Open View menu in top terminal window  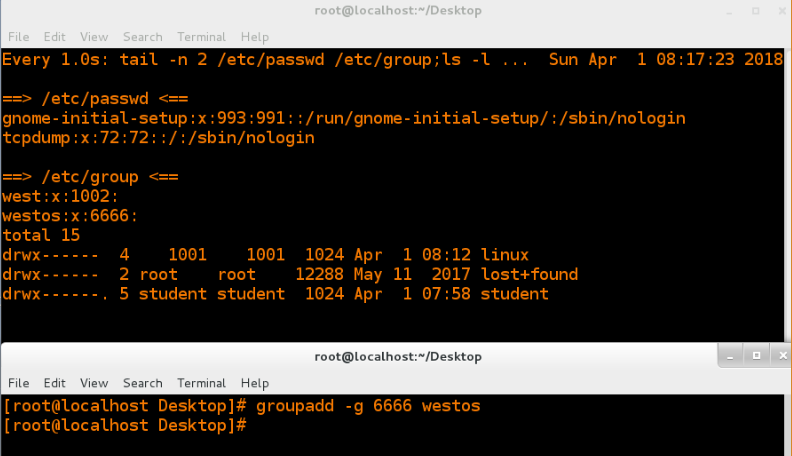94,37
